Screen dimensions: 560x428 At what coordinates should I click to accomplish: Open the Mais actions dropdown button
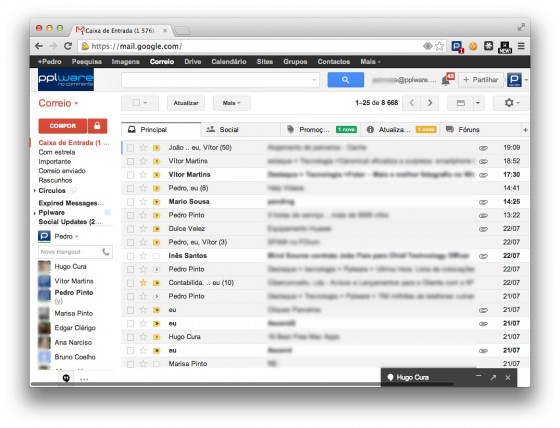tap(231, 103)
